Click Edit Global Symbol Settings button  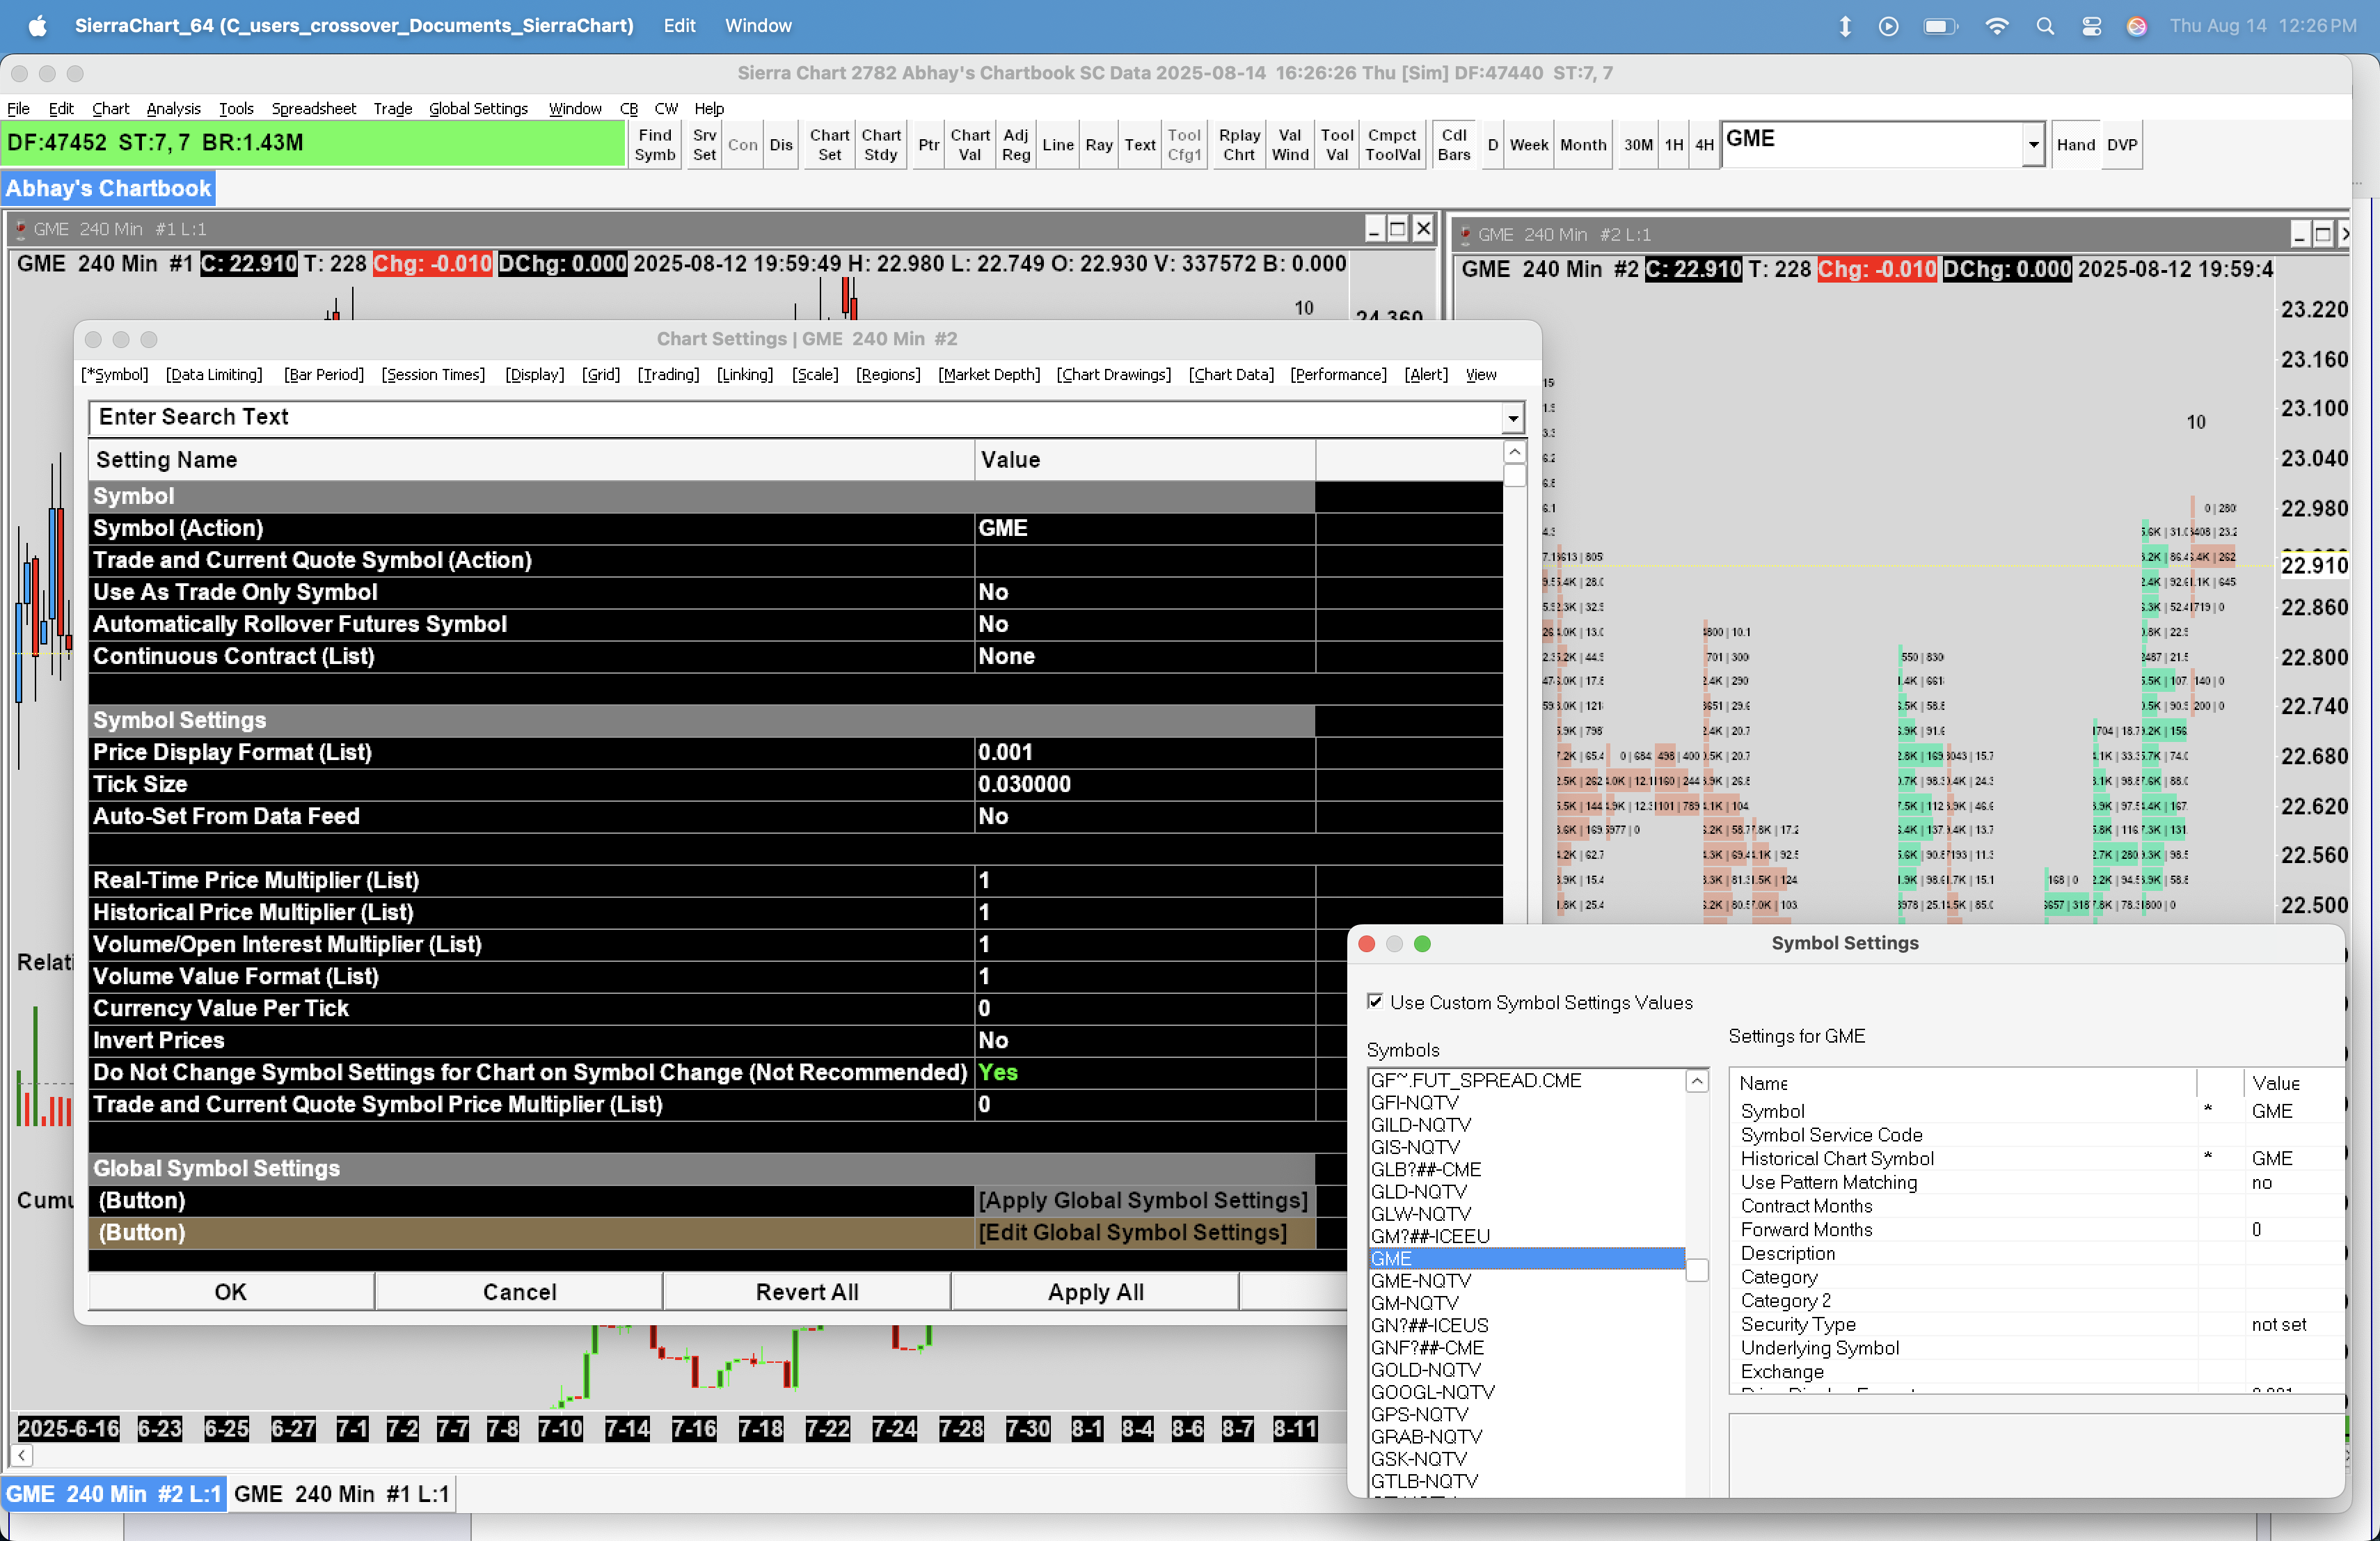tap(1132, 1232)
